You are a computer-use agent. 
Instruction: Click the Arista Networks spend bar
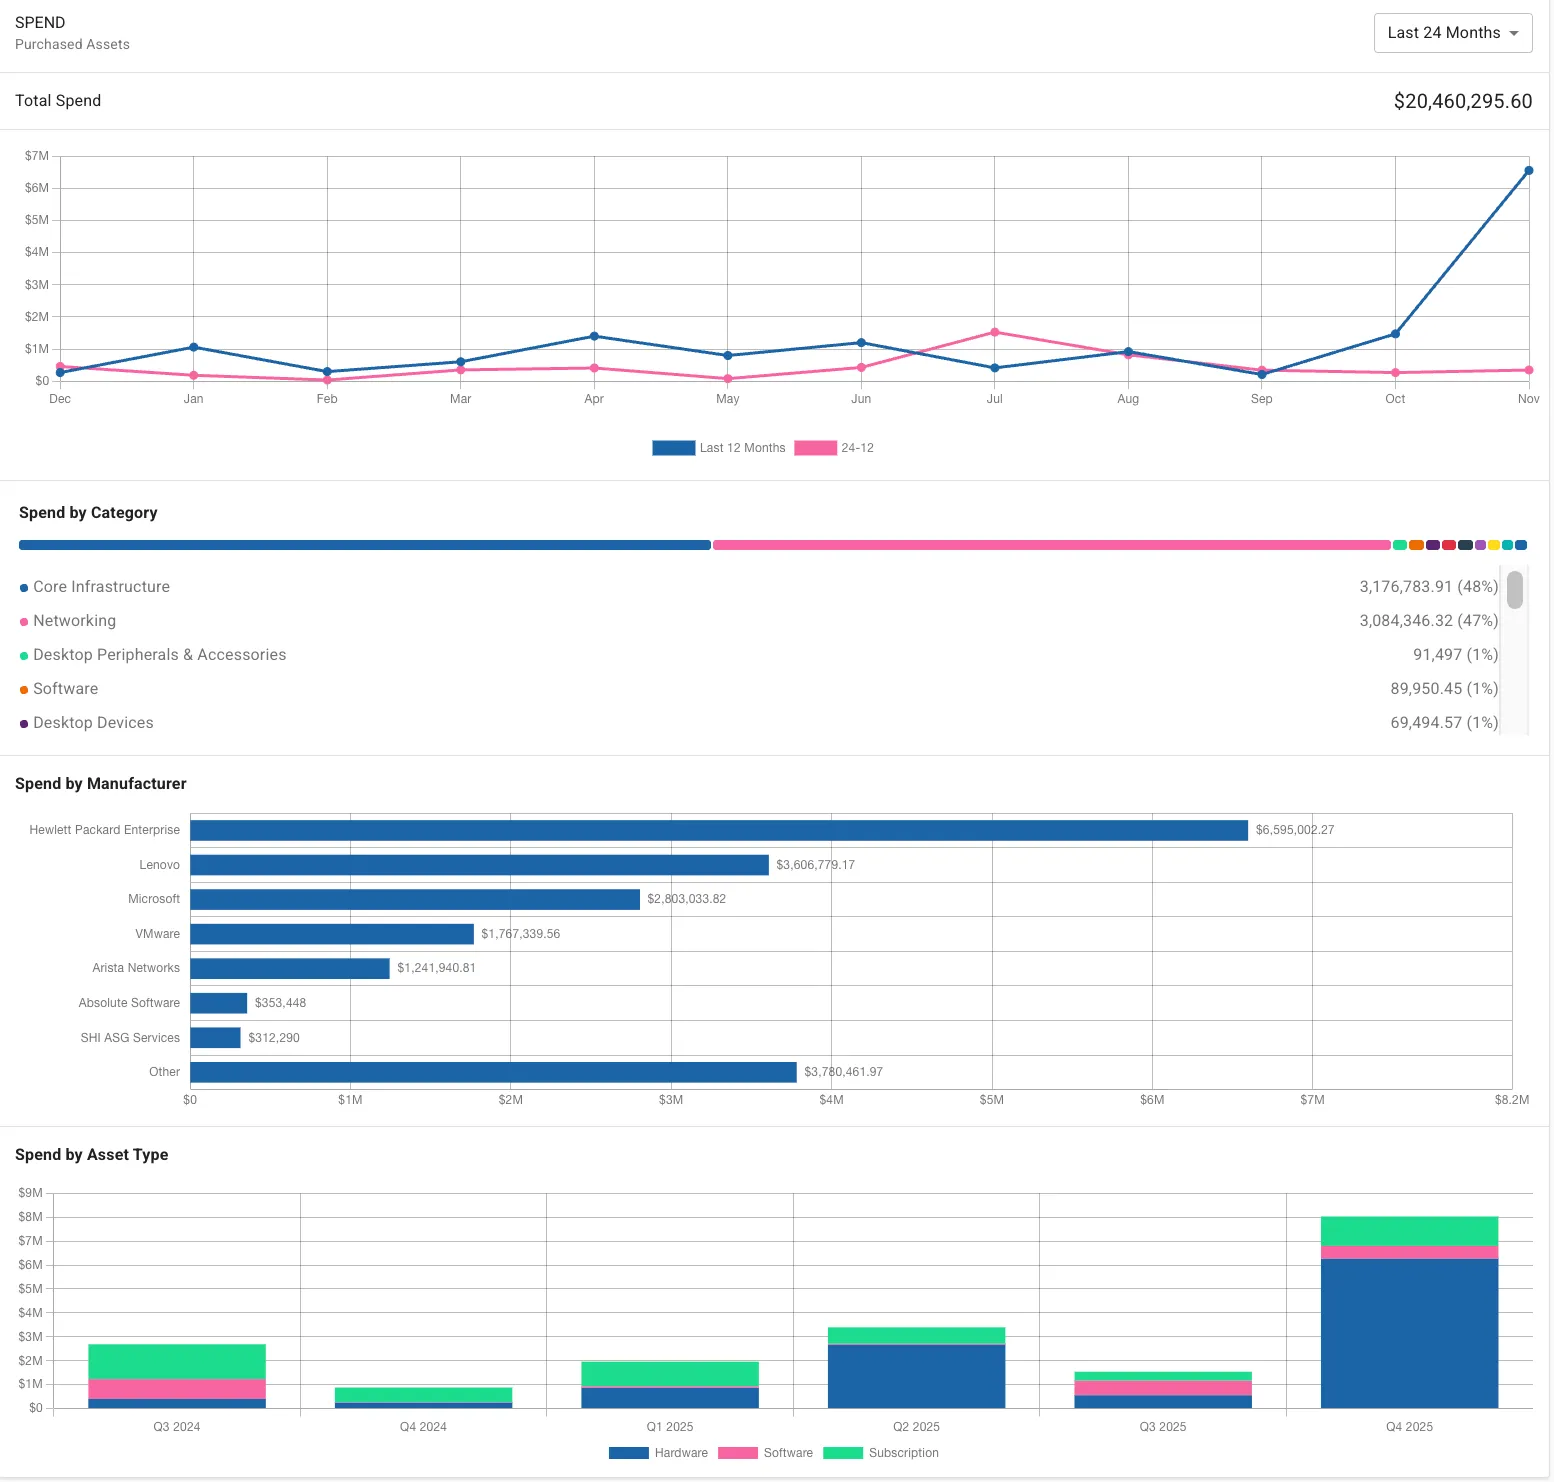[x=290, y=968]
